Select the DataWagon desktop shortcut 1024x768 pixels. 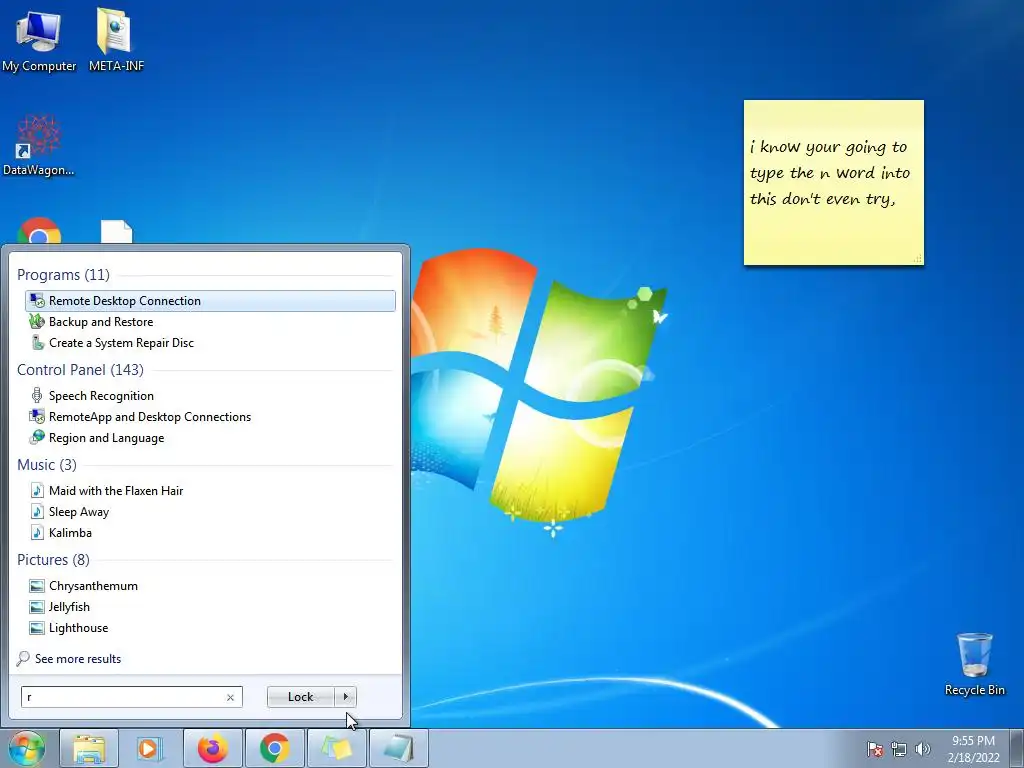[x=39, y=146]
